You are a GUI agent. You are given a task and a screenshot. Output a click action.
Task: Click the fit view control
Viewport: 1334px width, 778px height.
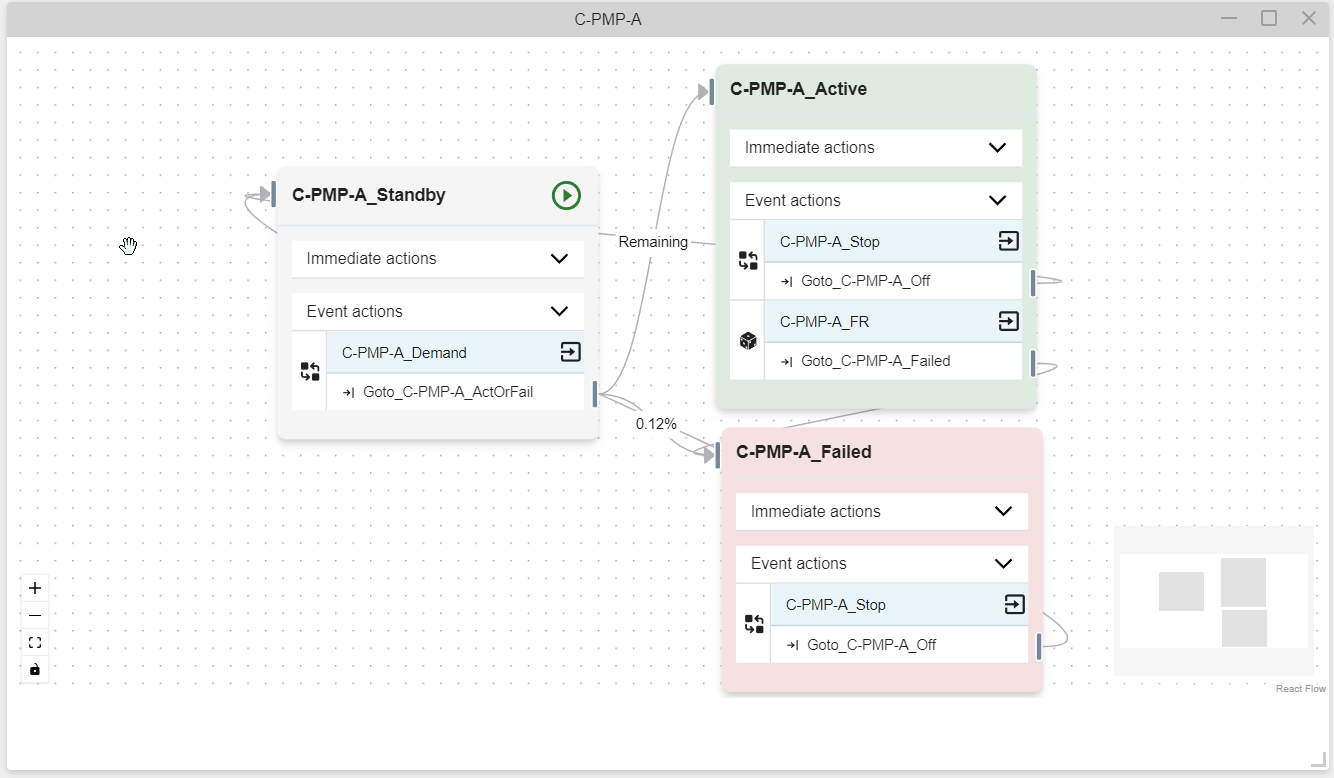tap(35, 643)
